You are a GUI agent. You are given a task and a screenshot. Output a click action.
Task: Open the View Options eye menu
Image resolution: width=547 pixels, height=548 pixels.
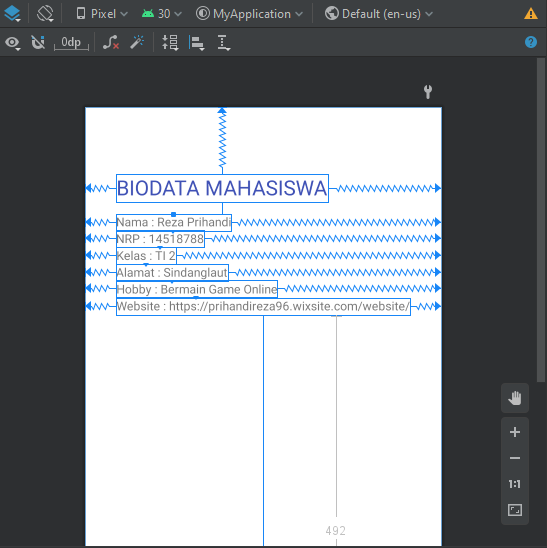coord(13,43)
